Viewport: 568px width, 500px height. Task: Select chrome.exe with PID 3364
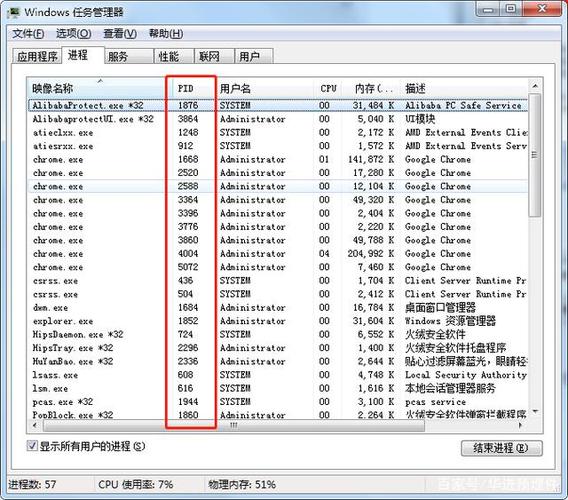pos(278,200)
